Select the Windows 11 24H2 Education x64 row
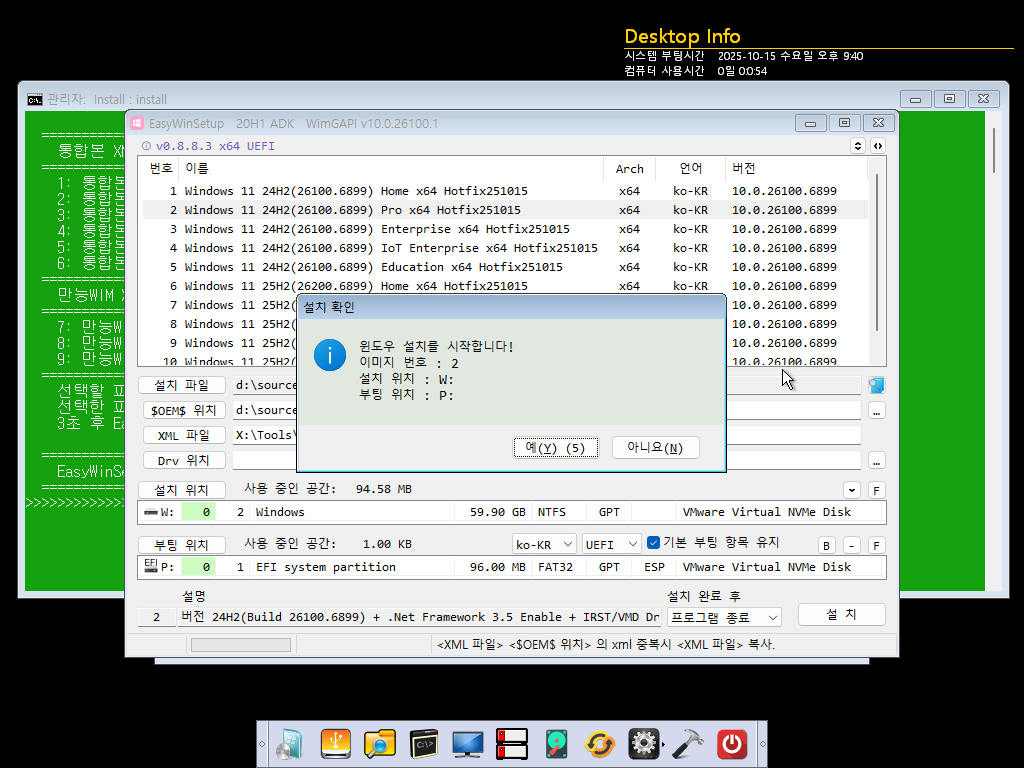Image resolution: width=1024 pixels, height=768 pixels. [x=505, y=267]
